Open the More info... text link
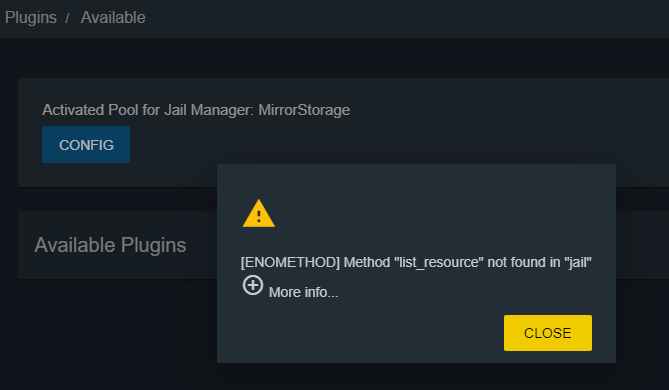Screen dimensions: 669x390 click(303, 292)
